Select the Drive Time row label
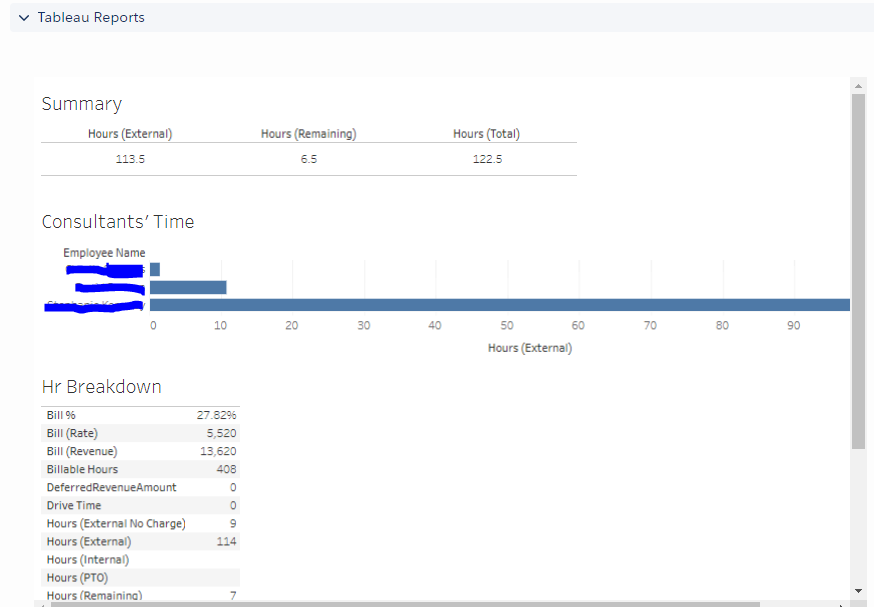 [74, 506]
